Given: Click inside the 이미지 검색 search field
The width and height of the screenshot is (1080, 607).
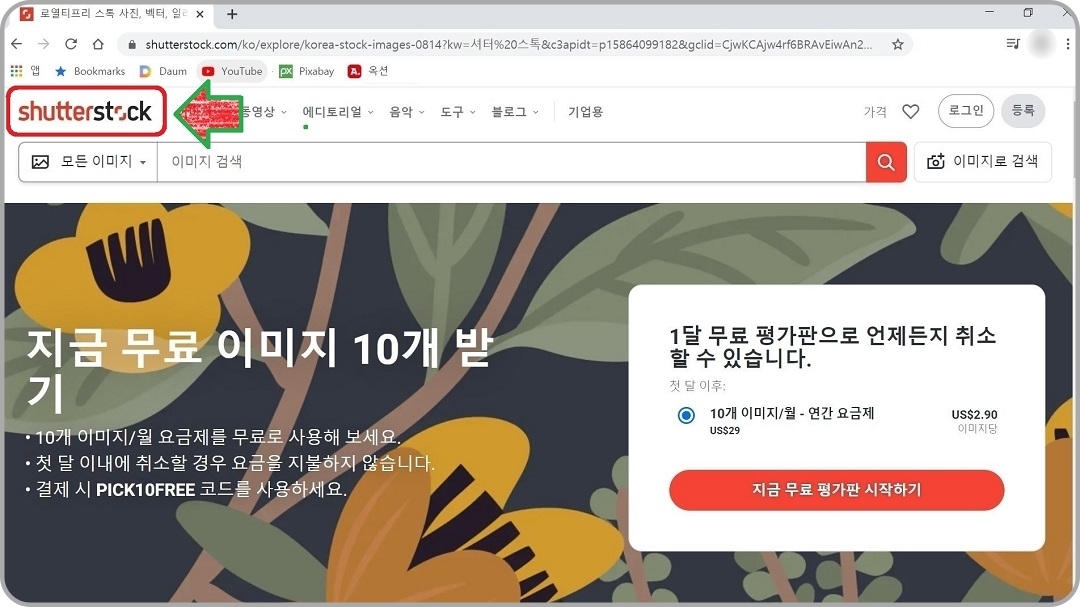Looking at the screenshot, I should coord(400,162).
